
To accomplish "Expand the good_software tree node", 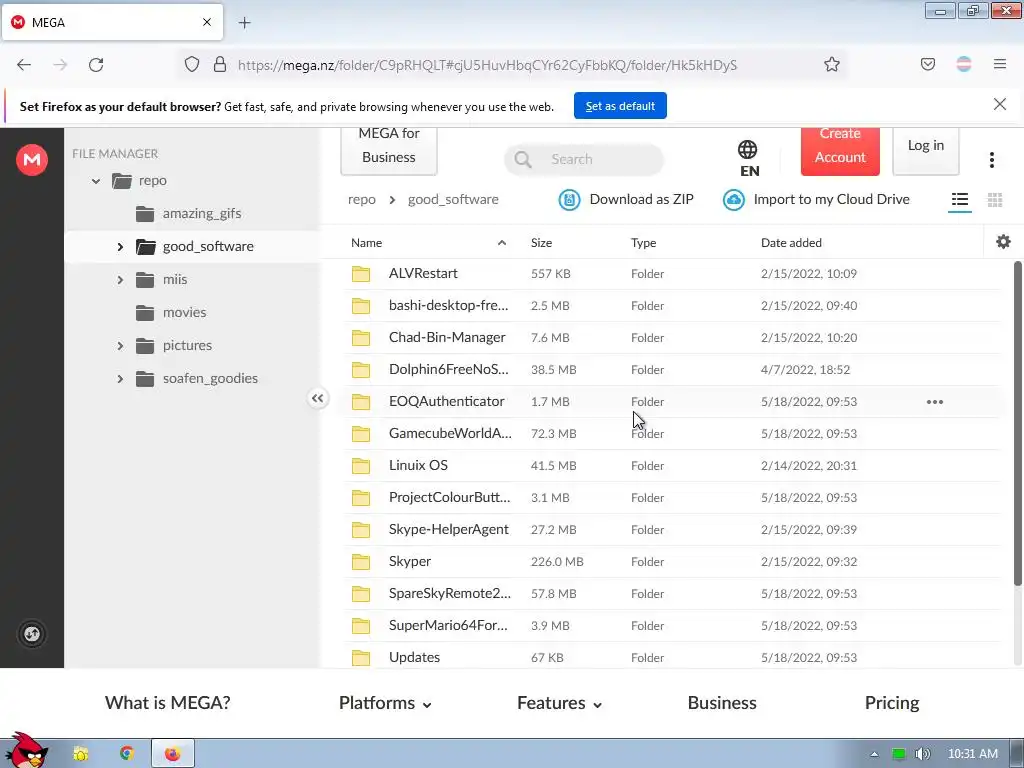I will coord(120,247).
